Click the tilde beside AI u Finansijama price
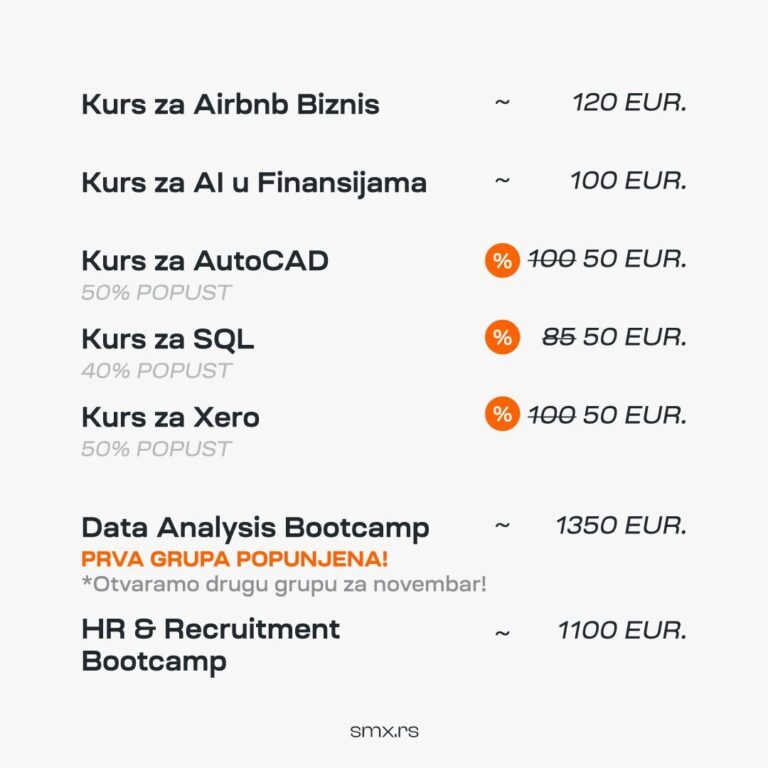 [502, 181]
